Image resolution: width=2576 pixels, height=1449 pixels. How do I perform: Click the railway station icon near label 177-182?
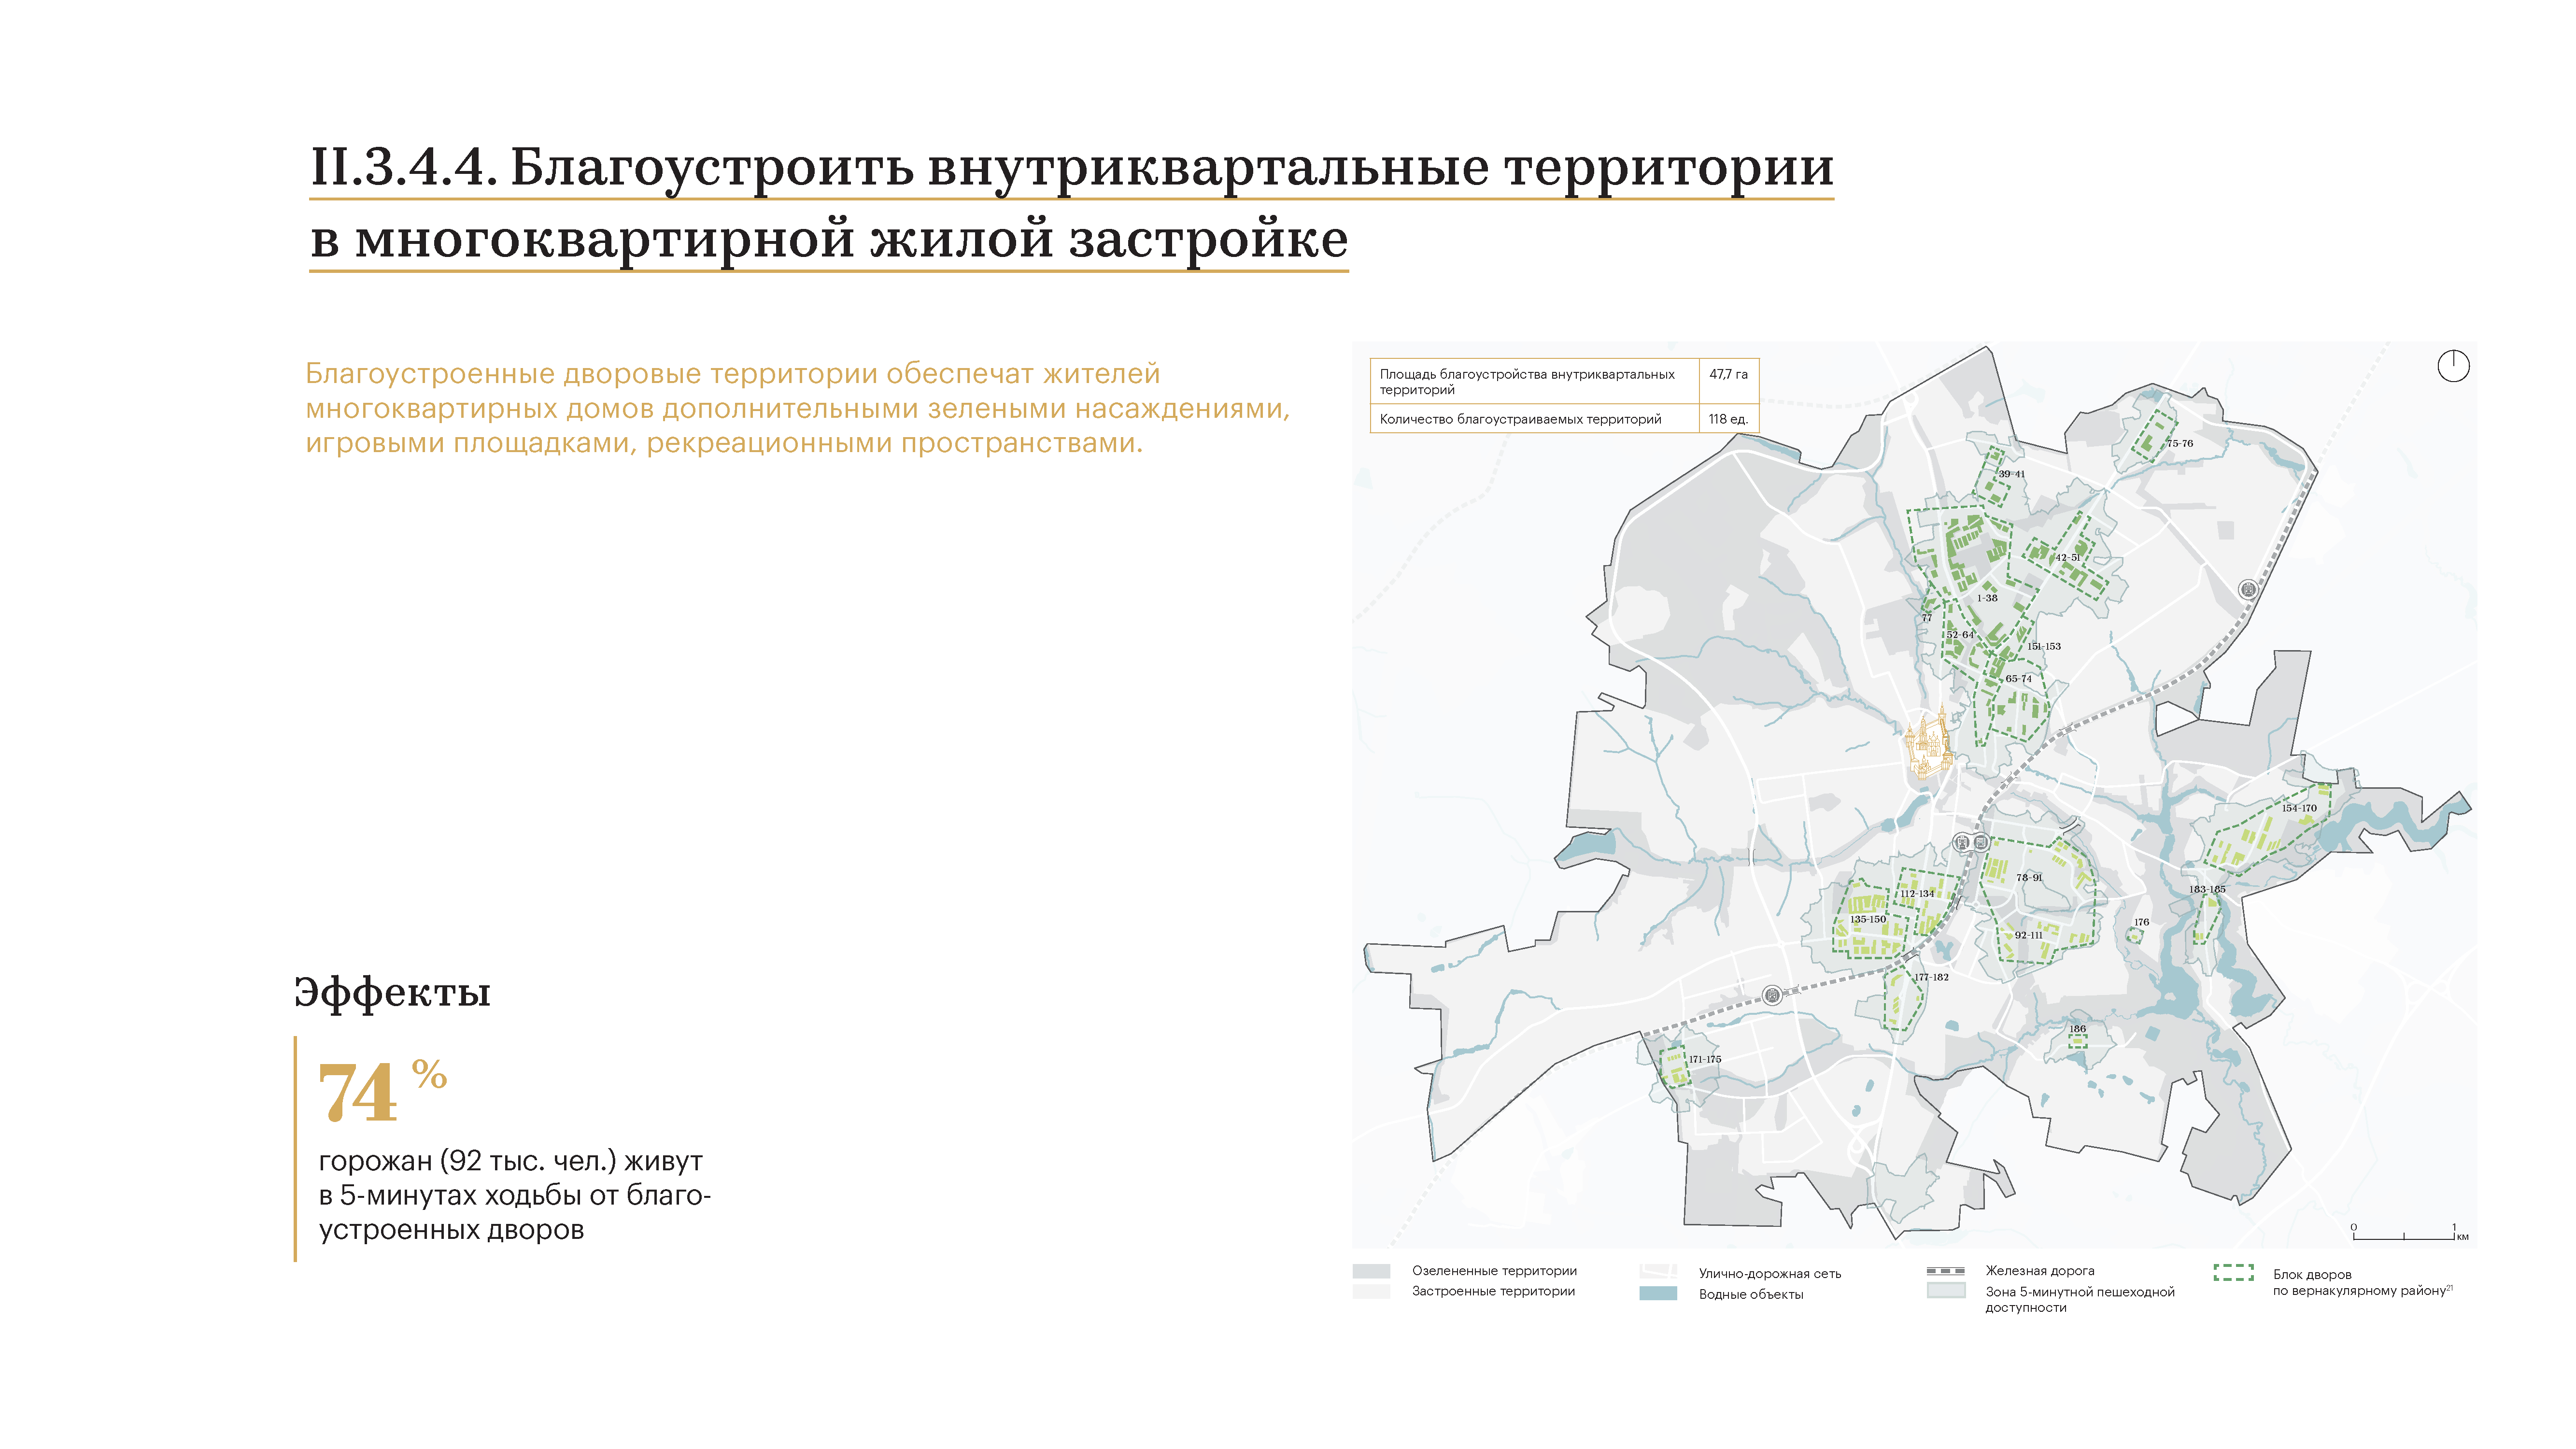tap(1771, 994)
